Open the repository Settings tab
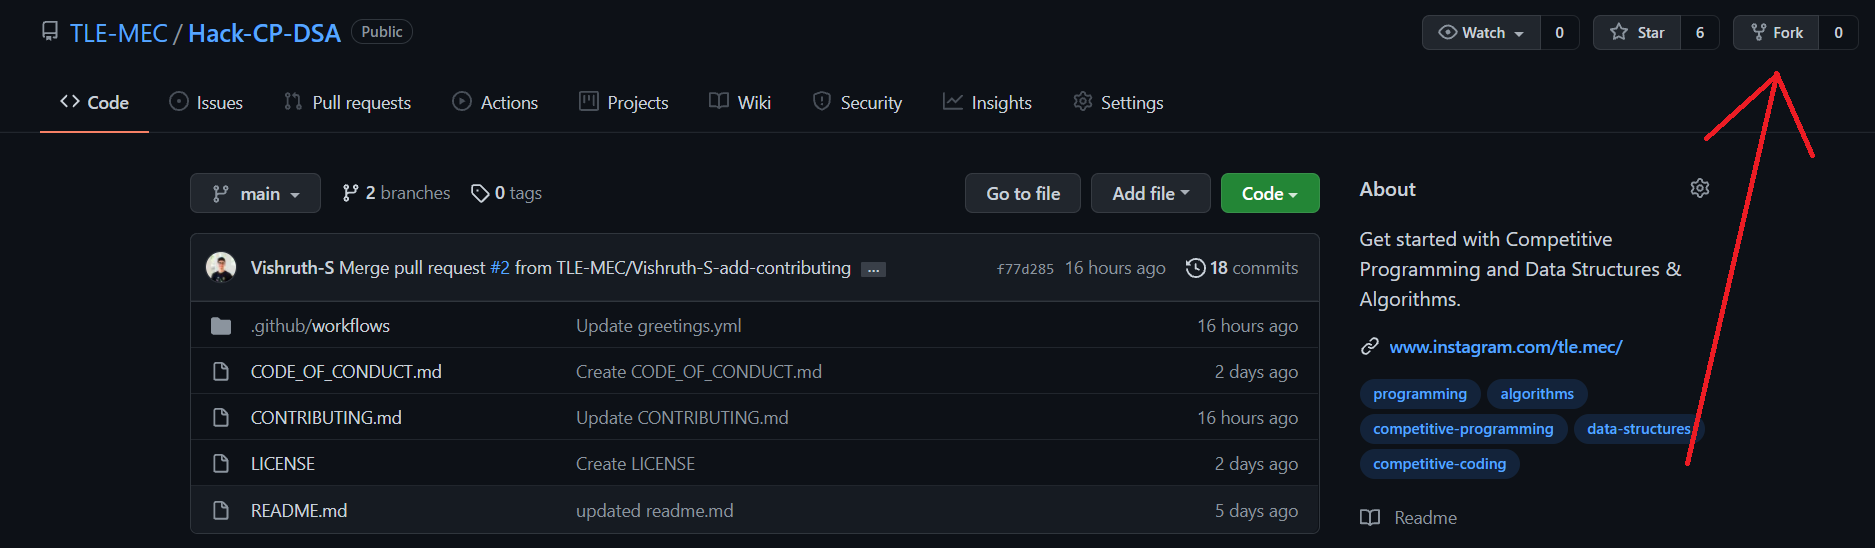 (x=1118, y=102)
